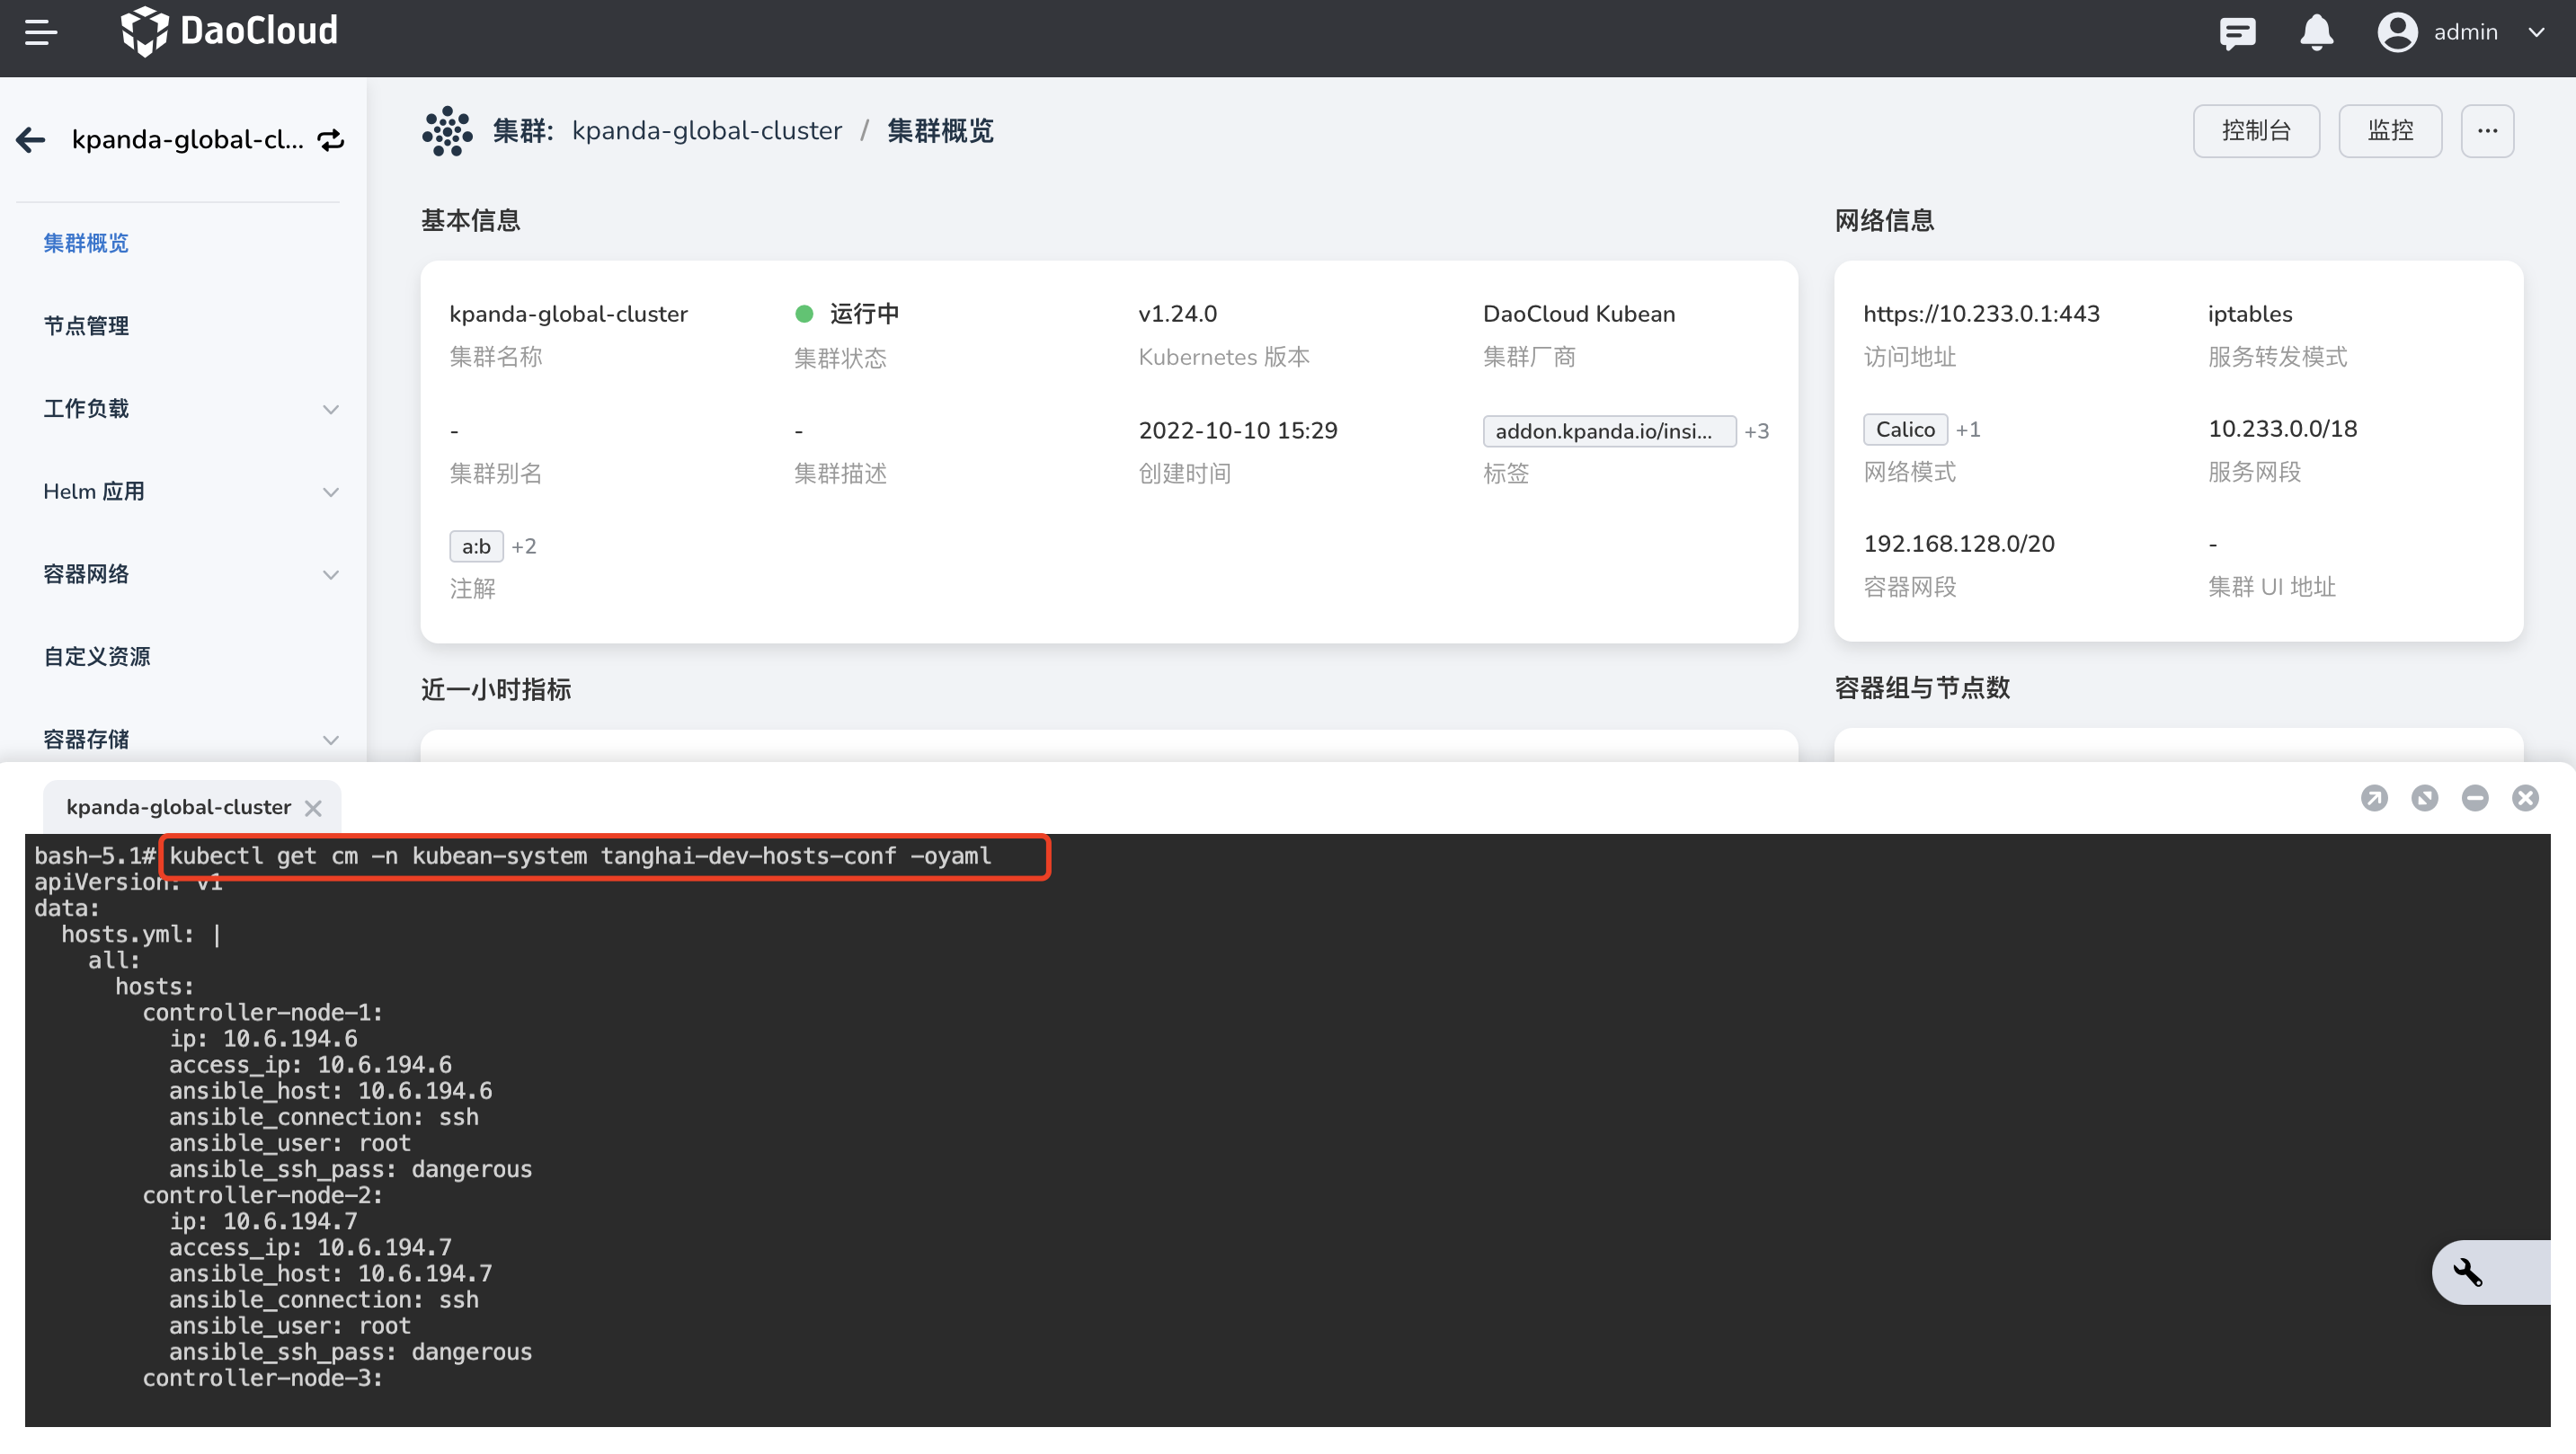Select 集群概览 in the sidebar
2576x1454 pixels.
pyautogui.click(x=86, y=243)
